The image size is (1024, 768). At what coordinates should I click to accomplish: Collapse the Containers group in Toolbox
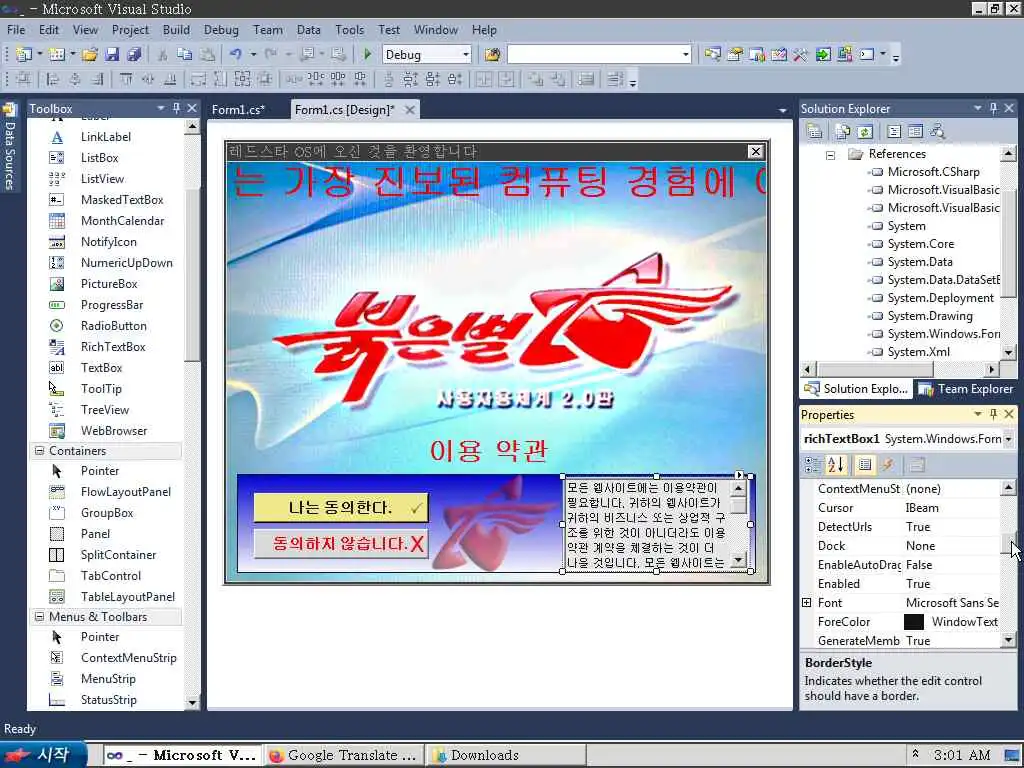(x=39, y=451)
